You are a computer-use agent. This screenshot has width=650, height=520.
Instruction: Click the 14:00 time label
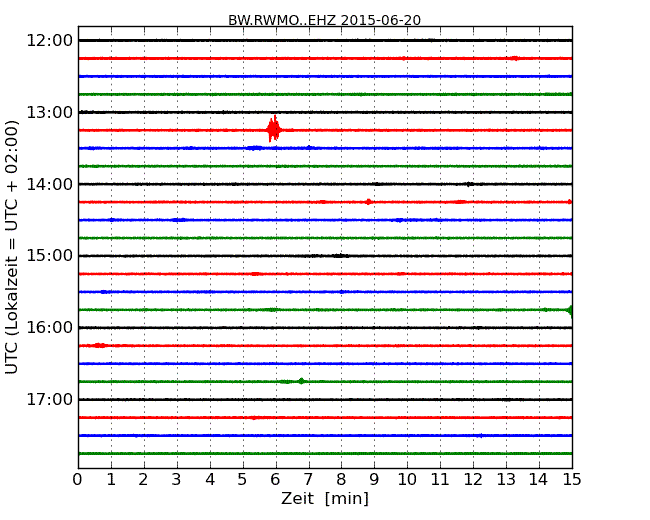[49, 184]
